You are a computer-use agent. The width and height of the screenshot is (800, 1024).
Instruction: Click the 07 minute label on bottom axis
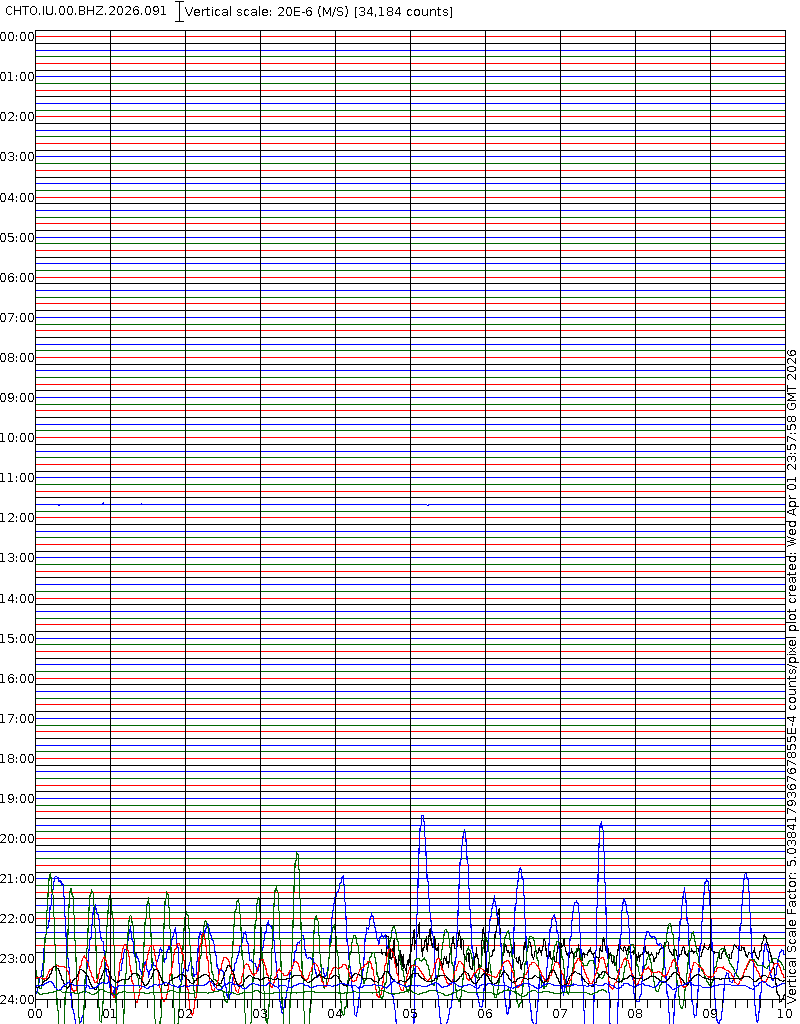click(560, 1014)
